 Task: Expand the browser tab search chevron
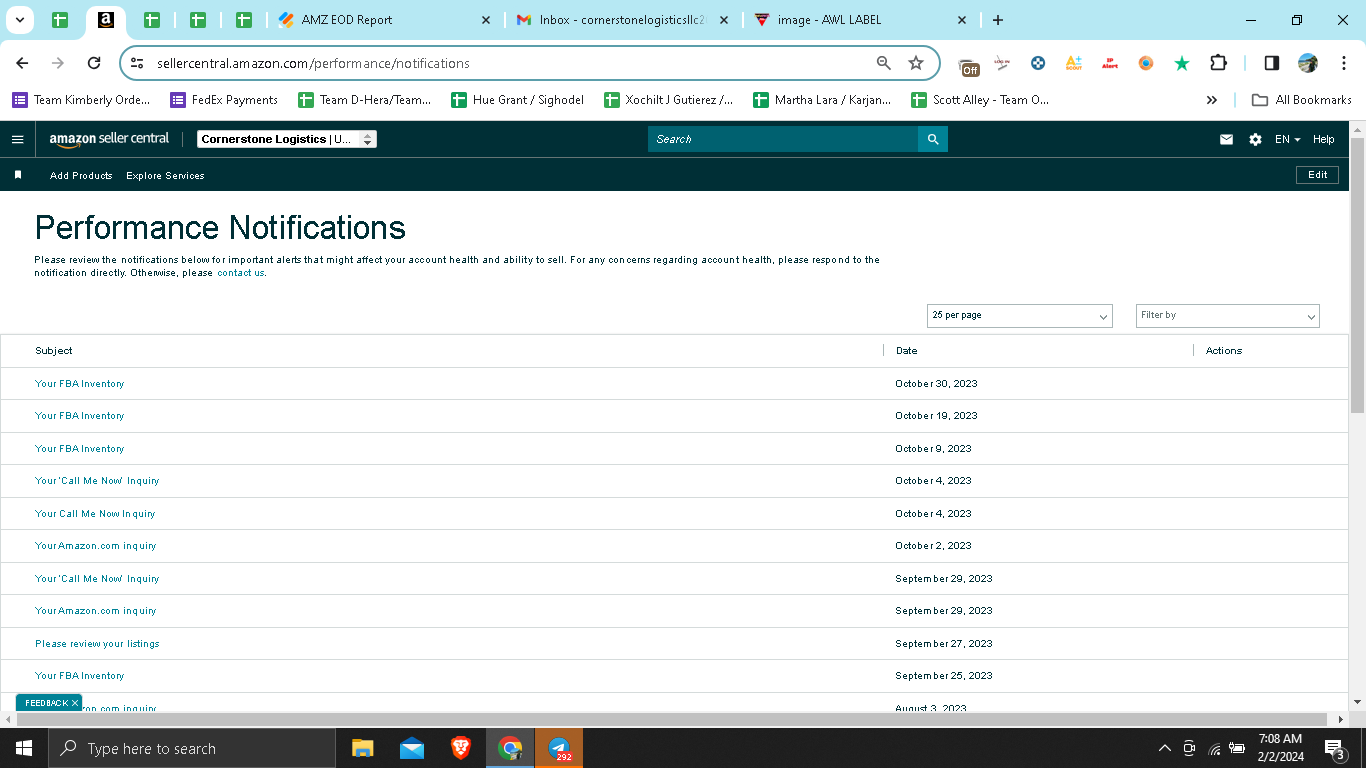pos(19,20)
